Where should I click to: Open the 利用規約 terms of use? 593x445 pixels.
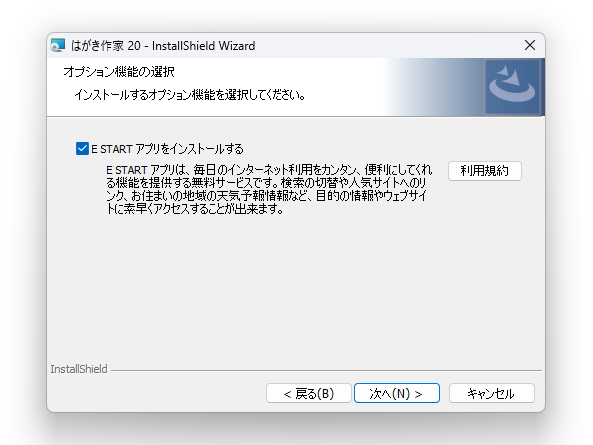484,171
